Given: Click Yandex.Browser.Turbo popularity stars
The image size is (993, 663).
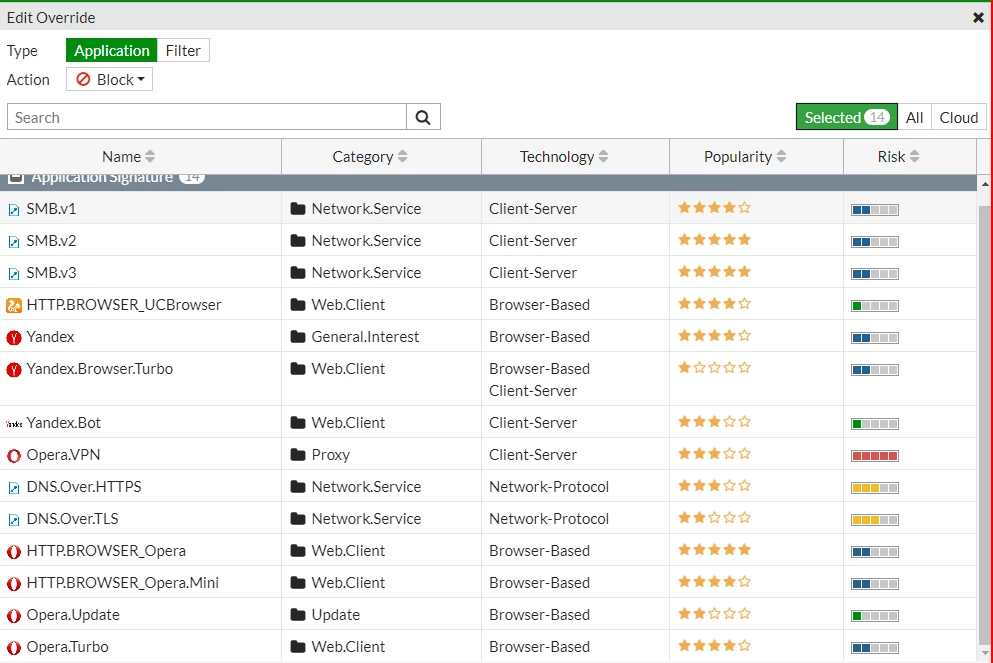Looking at the screenshot, I should pos(714,367).
